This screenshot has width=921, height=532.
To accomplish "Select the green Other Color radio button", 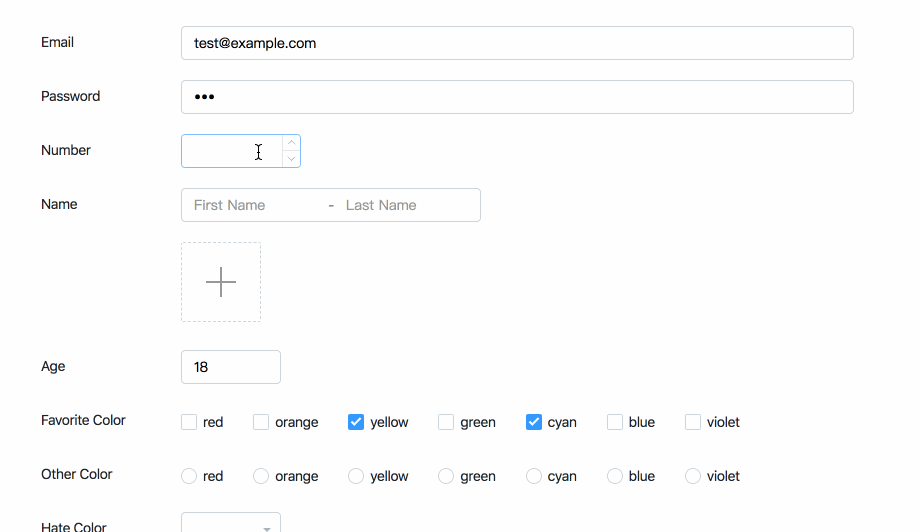I will click(446, 476).
